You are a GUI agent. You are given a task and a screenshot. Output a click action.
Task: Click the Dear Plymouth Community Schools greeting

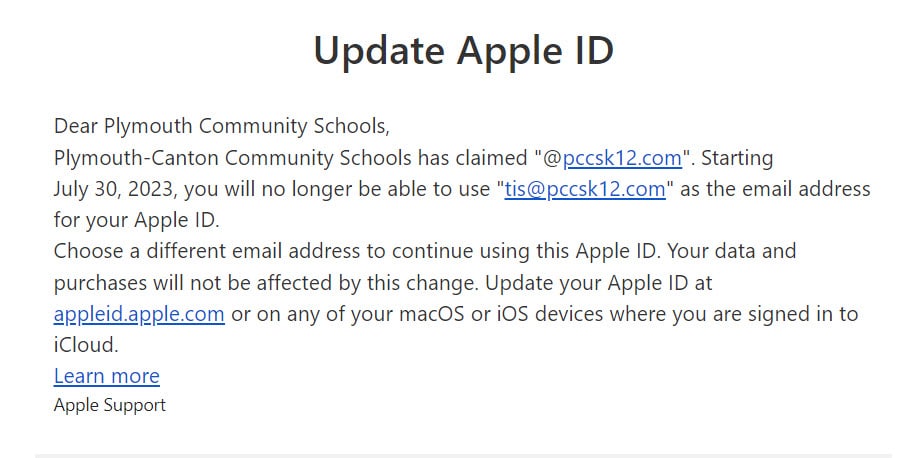(x=221, y=126)
